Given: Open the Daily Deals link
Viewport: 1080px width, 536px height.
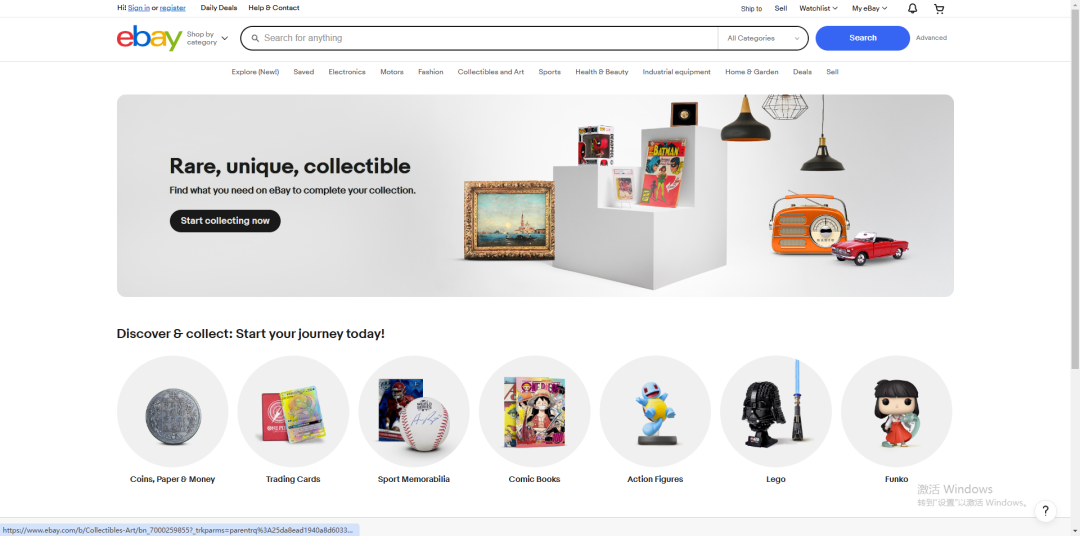Looking at the screenshot, I should pyautogui.click(x=218, y=8).
